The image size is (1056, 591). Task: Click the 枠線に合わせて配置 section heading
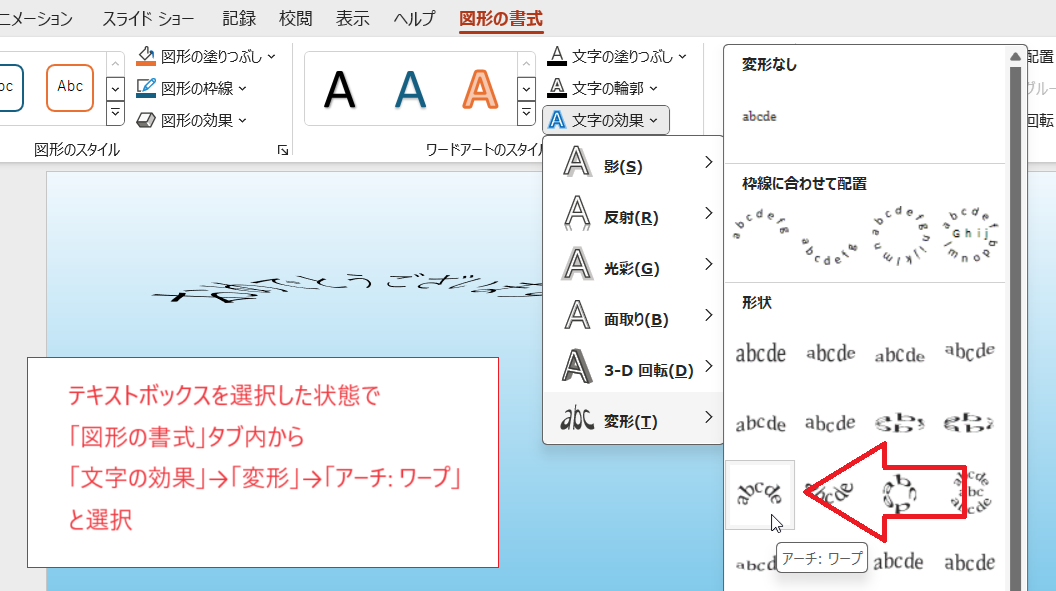[x=804, y=184]
